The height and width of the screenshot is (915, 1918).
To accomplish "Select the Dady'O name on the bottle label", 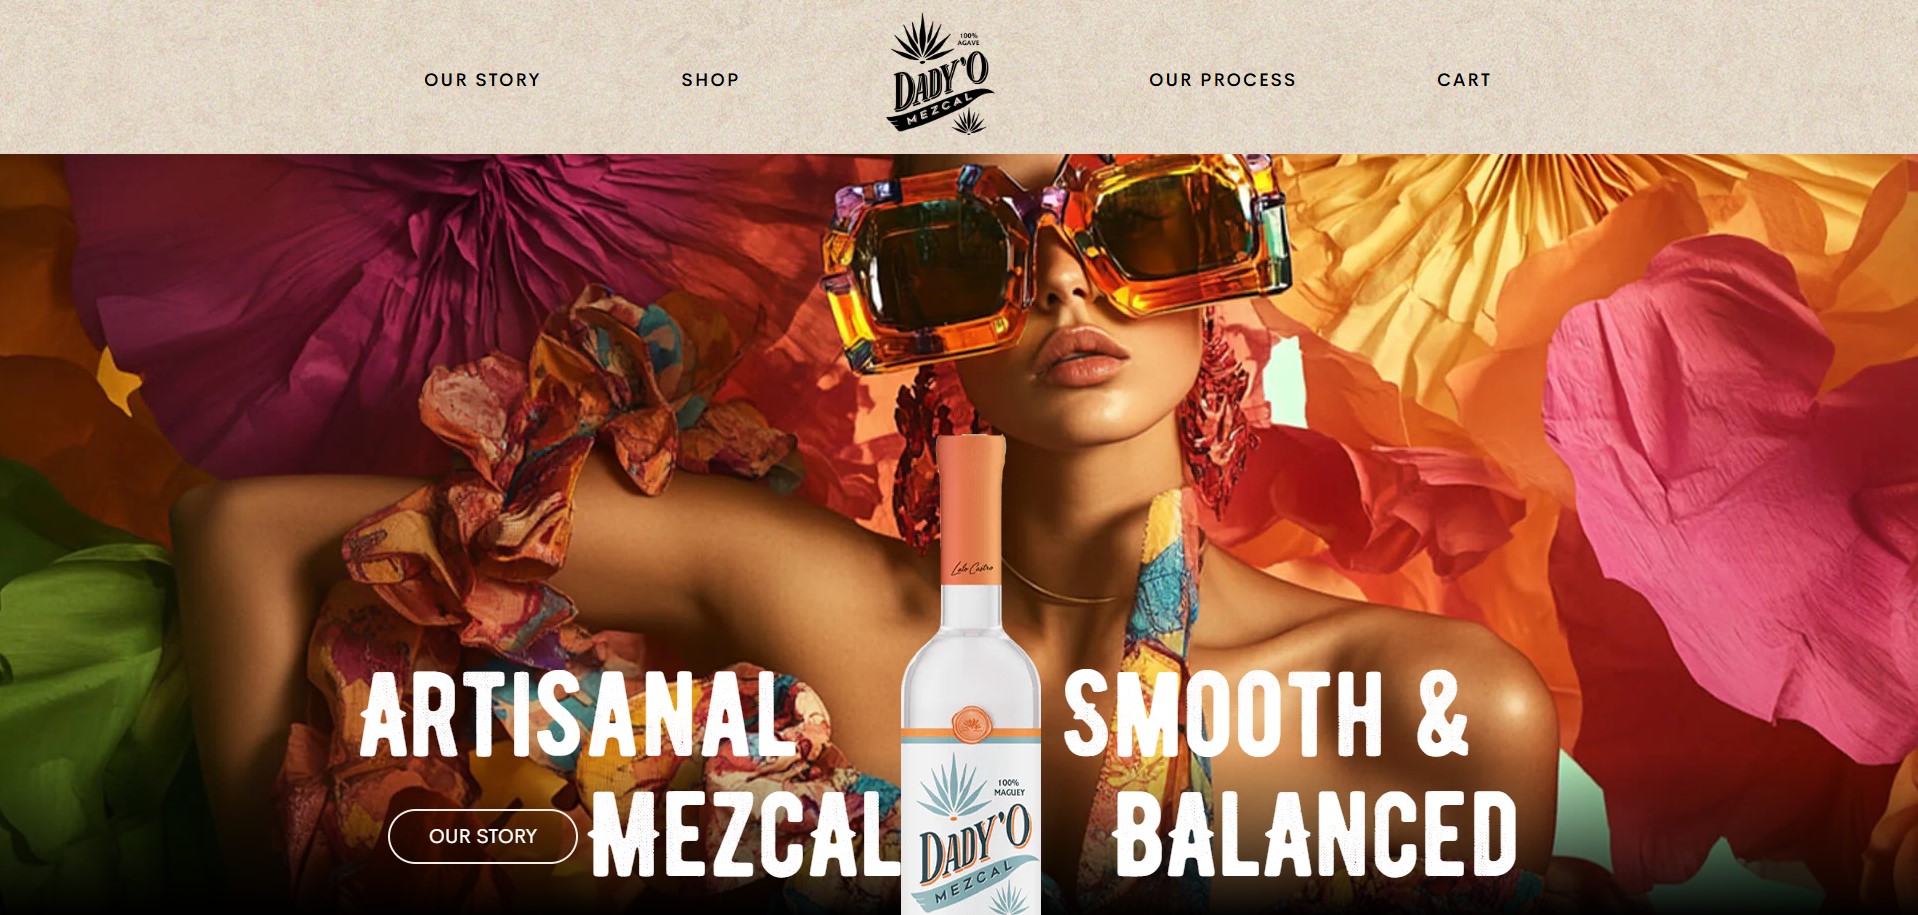I will pos(975,845).
